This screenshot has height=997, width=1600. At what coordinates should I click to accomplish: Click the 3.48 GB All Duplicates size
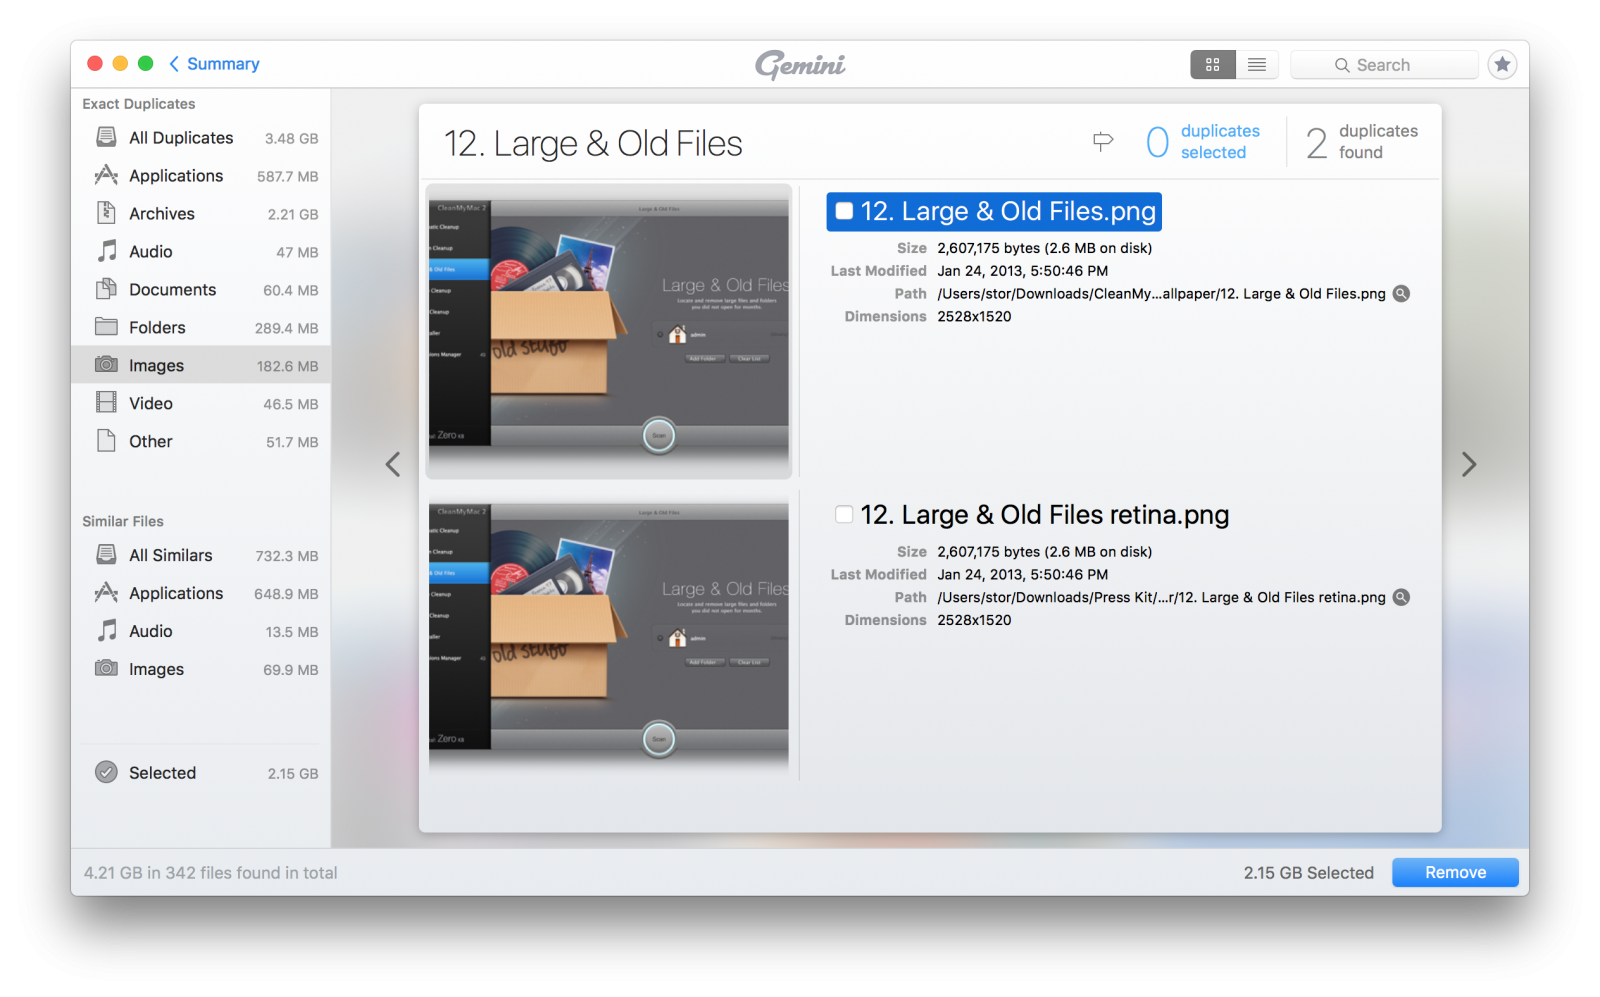(291, 138)
